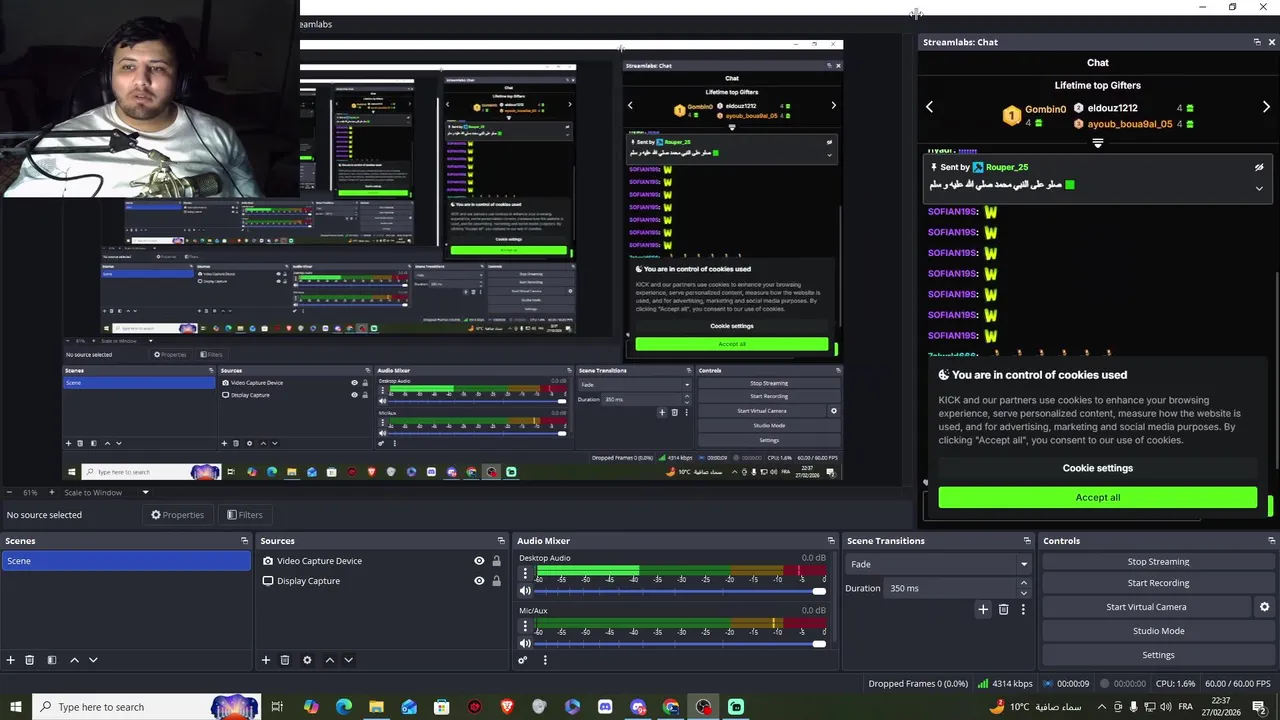The width and height of the screenshot is (1280, 720).
Task: Move the scene up in Scenes panel
Action: (x=74, y=660)
